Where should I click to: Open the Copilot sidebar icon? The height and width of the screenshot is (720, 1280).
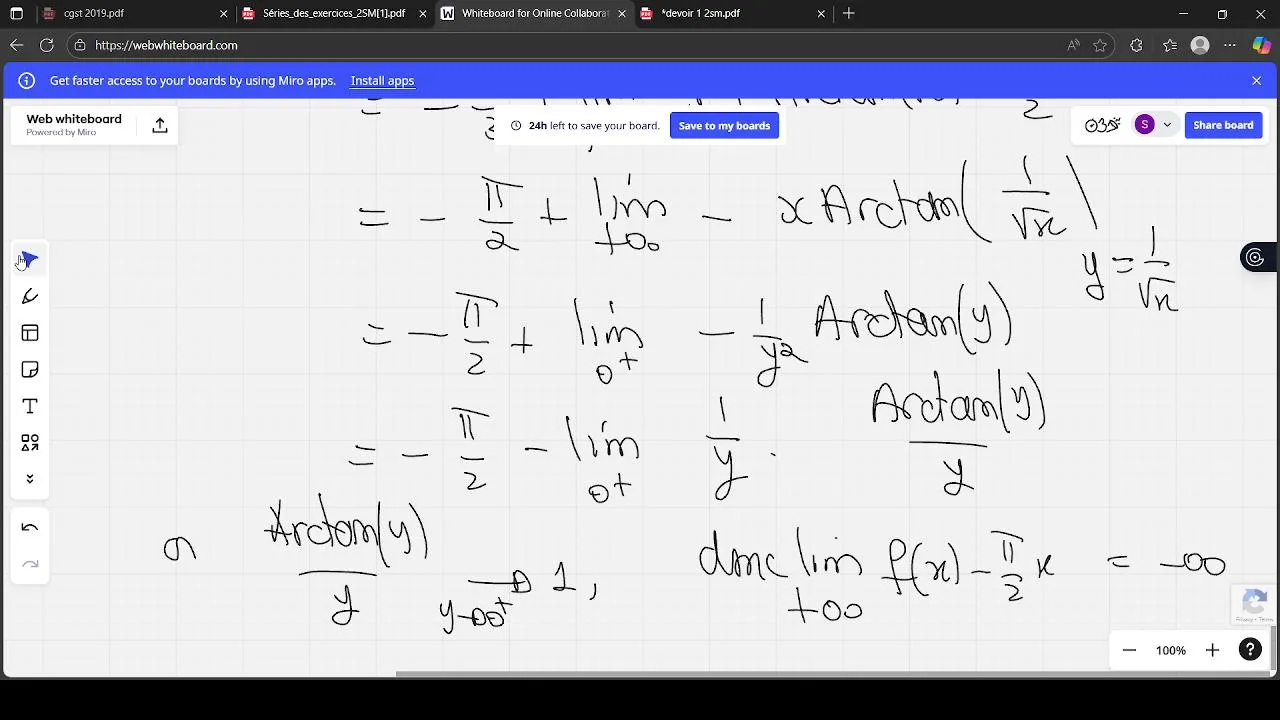click(1261, 45)
